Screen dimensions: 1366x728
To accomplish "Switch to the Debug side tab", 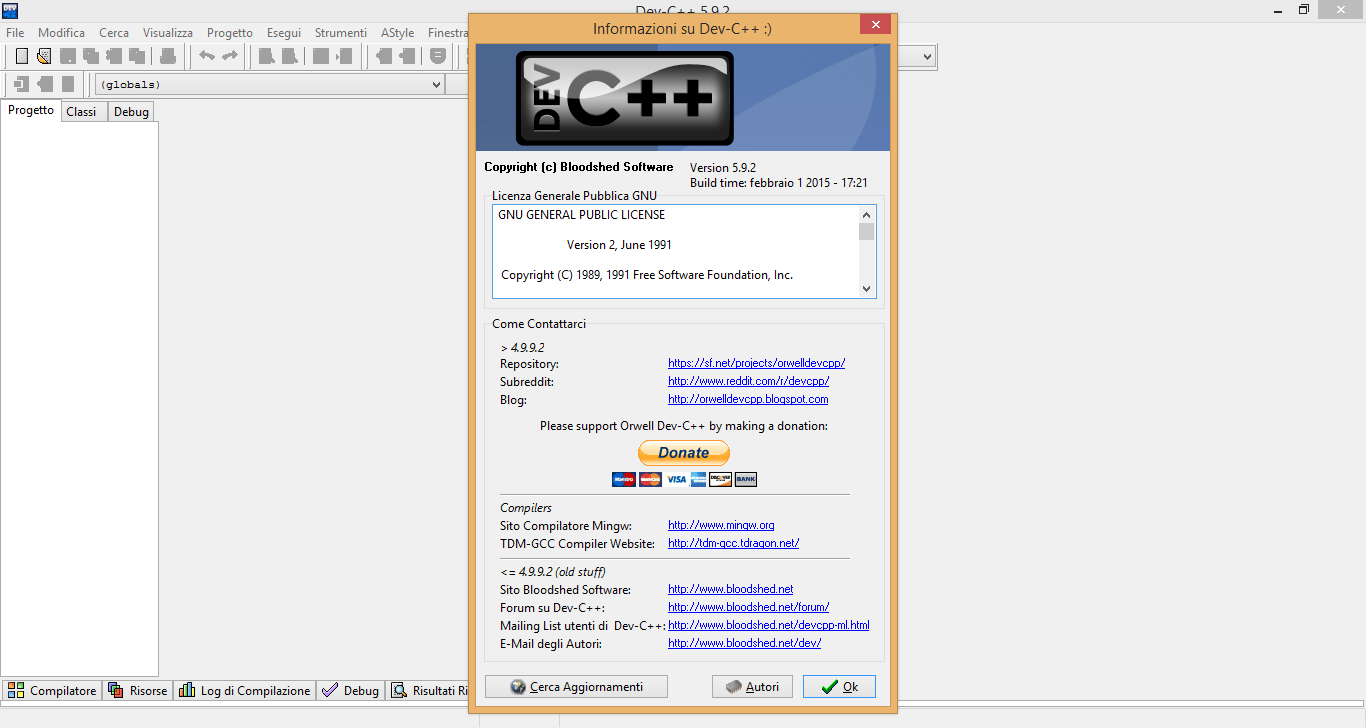I will [x=131, y=112].
